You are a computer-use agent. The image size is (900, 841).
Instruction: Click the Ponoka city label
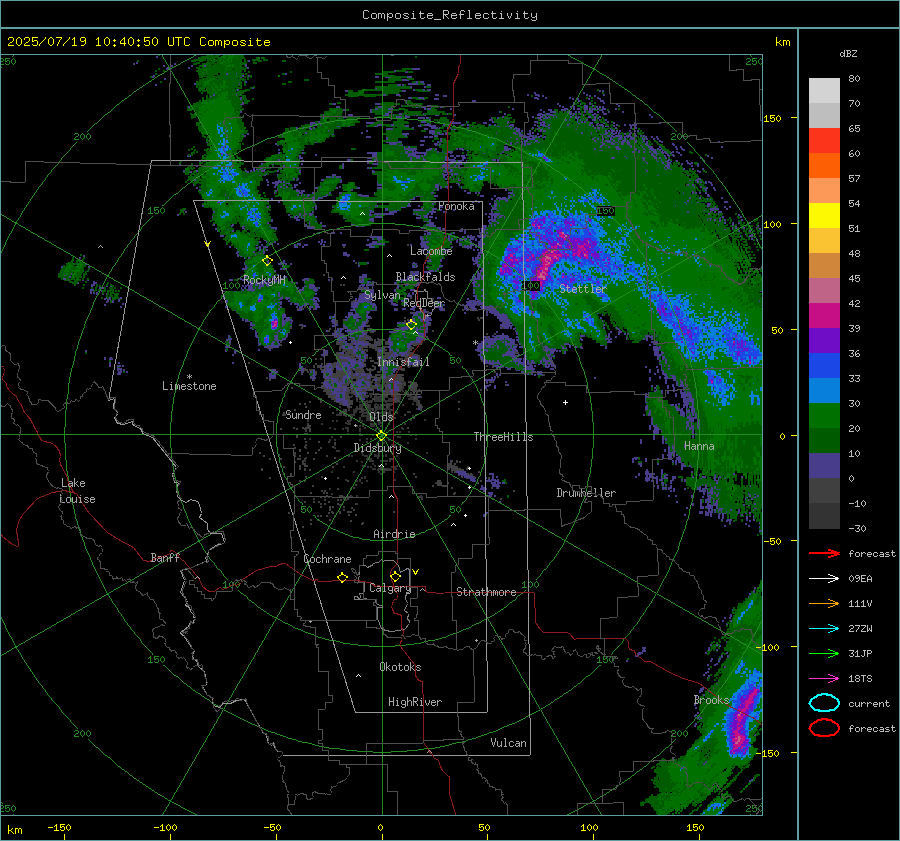point(456,206)
